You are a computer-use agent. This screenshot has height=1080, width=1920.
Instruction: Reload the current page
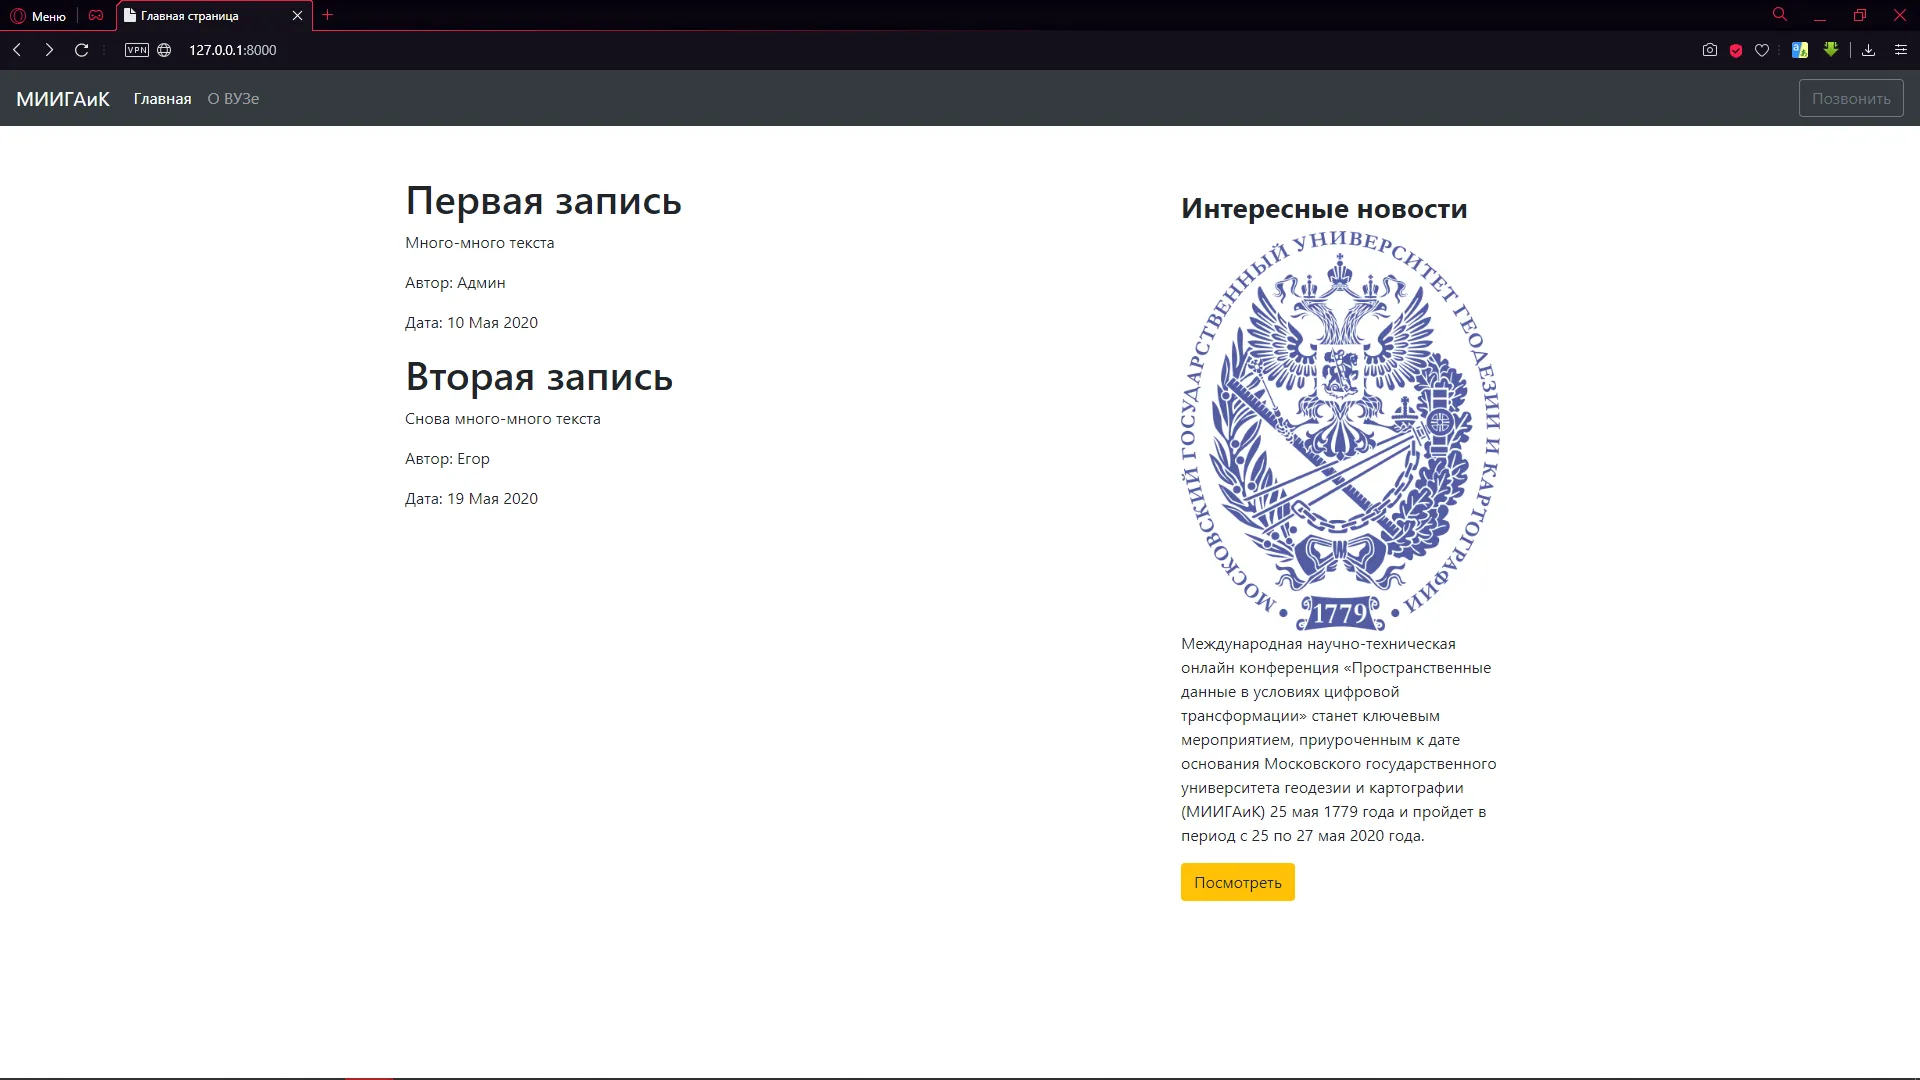(x=82, y=50)
